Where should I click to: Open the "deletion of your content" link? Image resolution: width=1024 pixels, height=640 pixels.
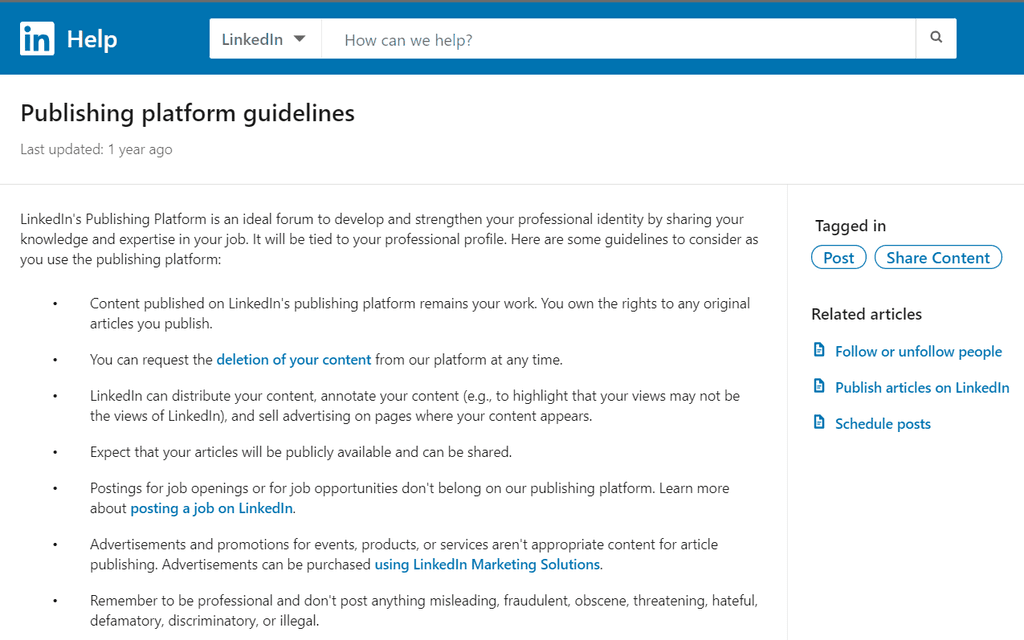click(x=293, y=359)
